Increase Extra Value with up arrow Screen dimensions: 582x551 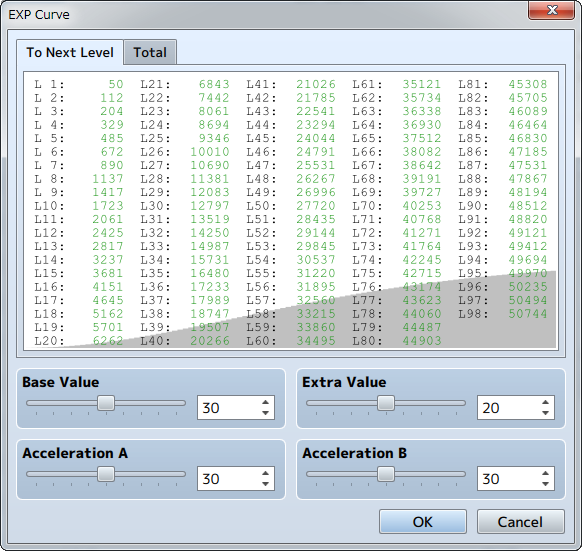coord(545,402)
